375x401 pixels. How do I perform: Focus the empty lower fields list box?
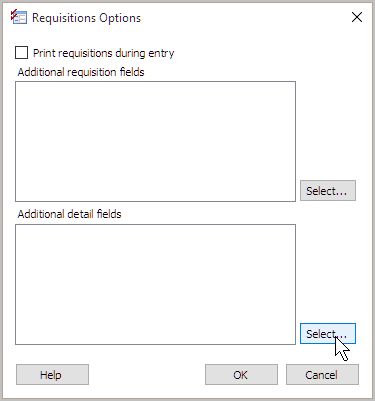pyautogui.click(x=155, y=284)
